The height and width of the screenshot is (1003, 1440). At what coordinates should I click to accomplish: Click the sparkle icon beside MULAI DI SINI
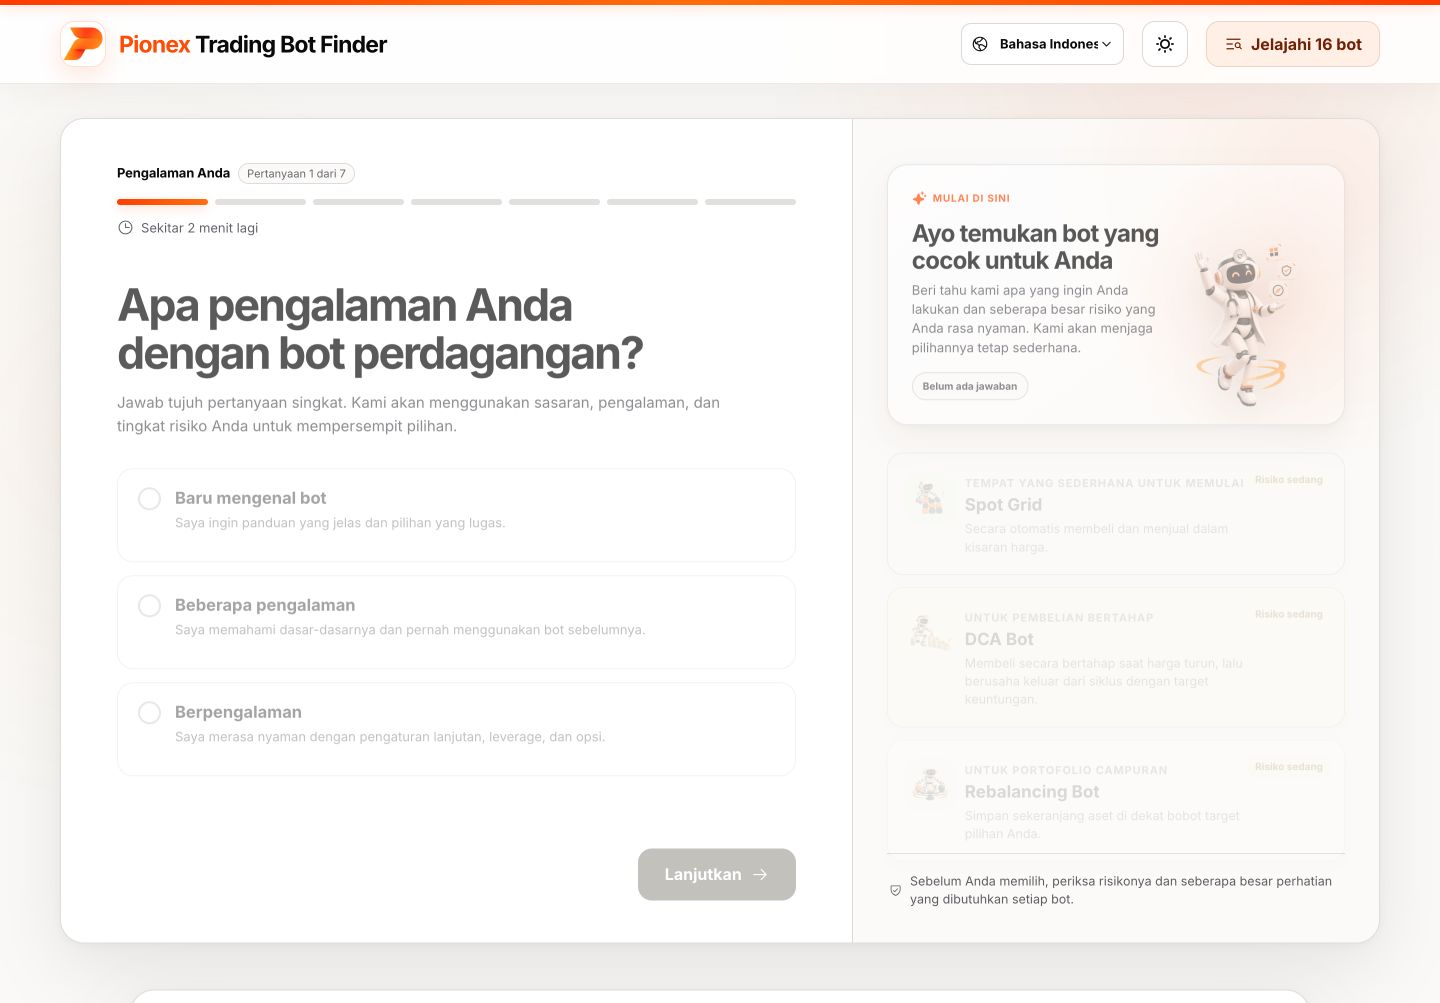919,198
